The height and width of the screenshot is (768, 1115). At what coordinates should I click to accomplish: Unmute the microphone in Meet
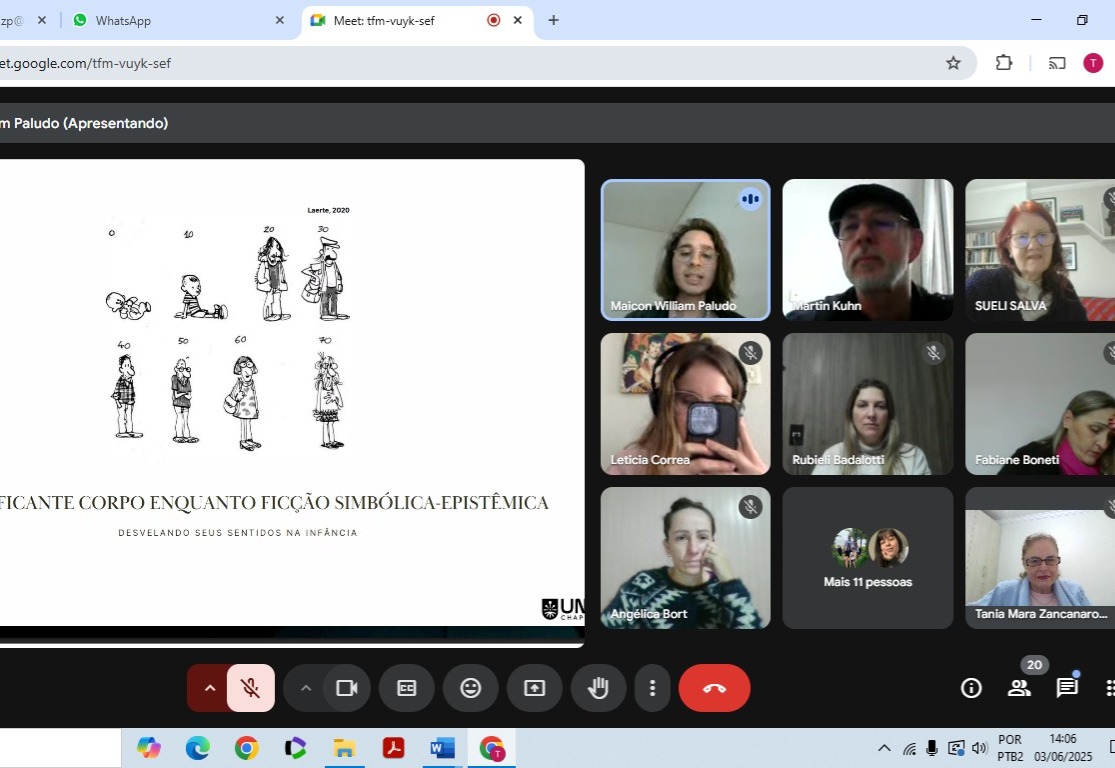(x=251, y=688)
